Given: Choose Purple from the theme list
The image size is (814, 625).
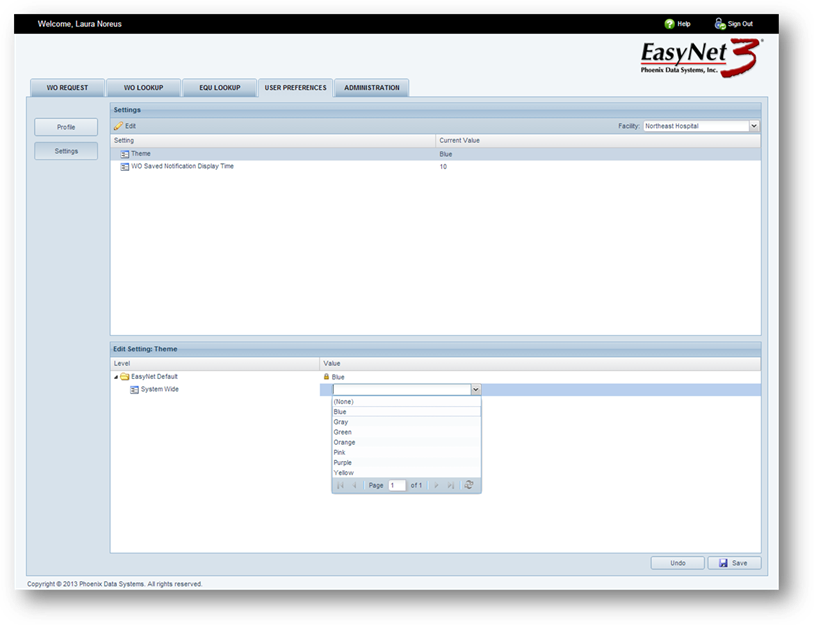Looking at the screenshot, I should (x=343, y=463).
